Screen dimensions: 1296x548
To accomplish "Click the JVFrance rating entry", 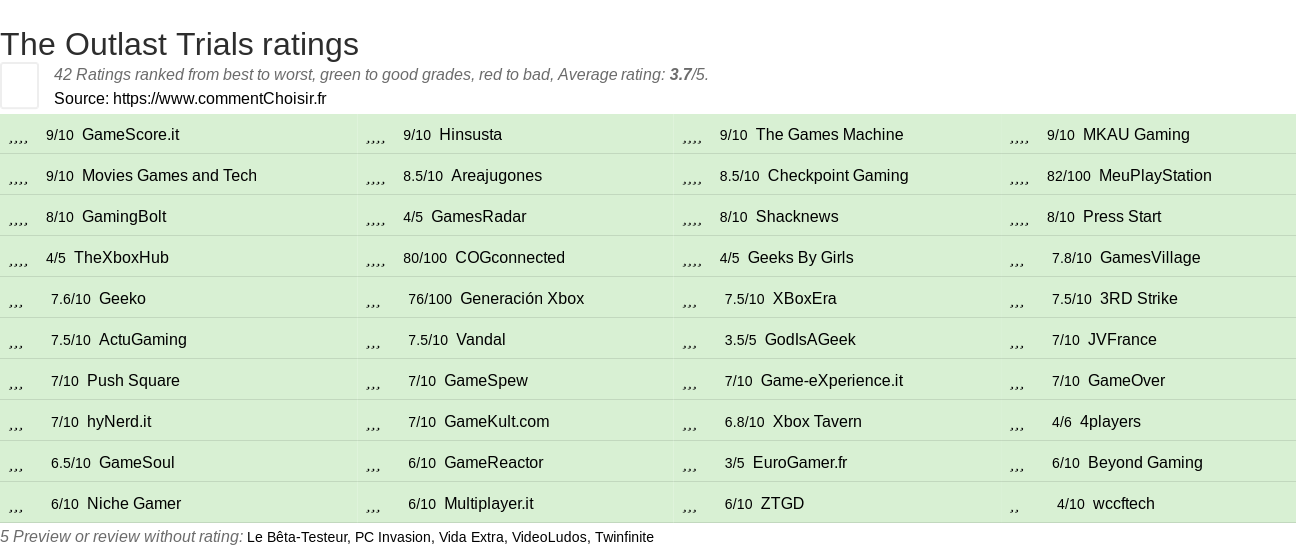I will (1122, 340).
